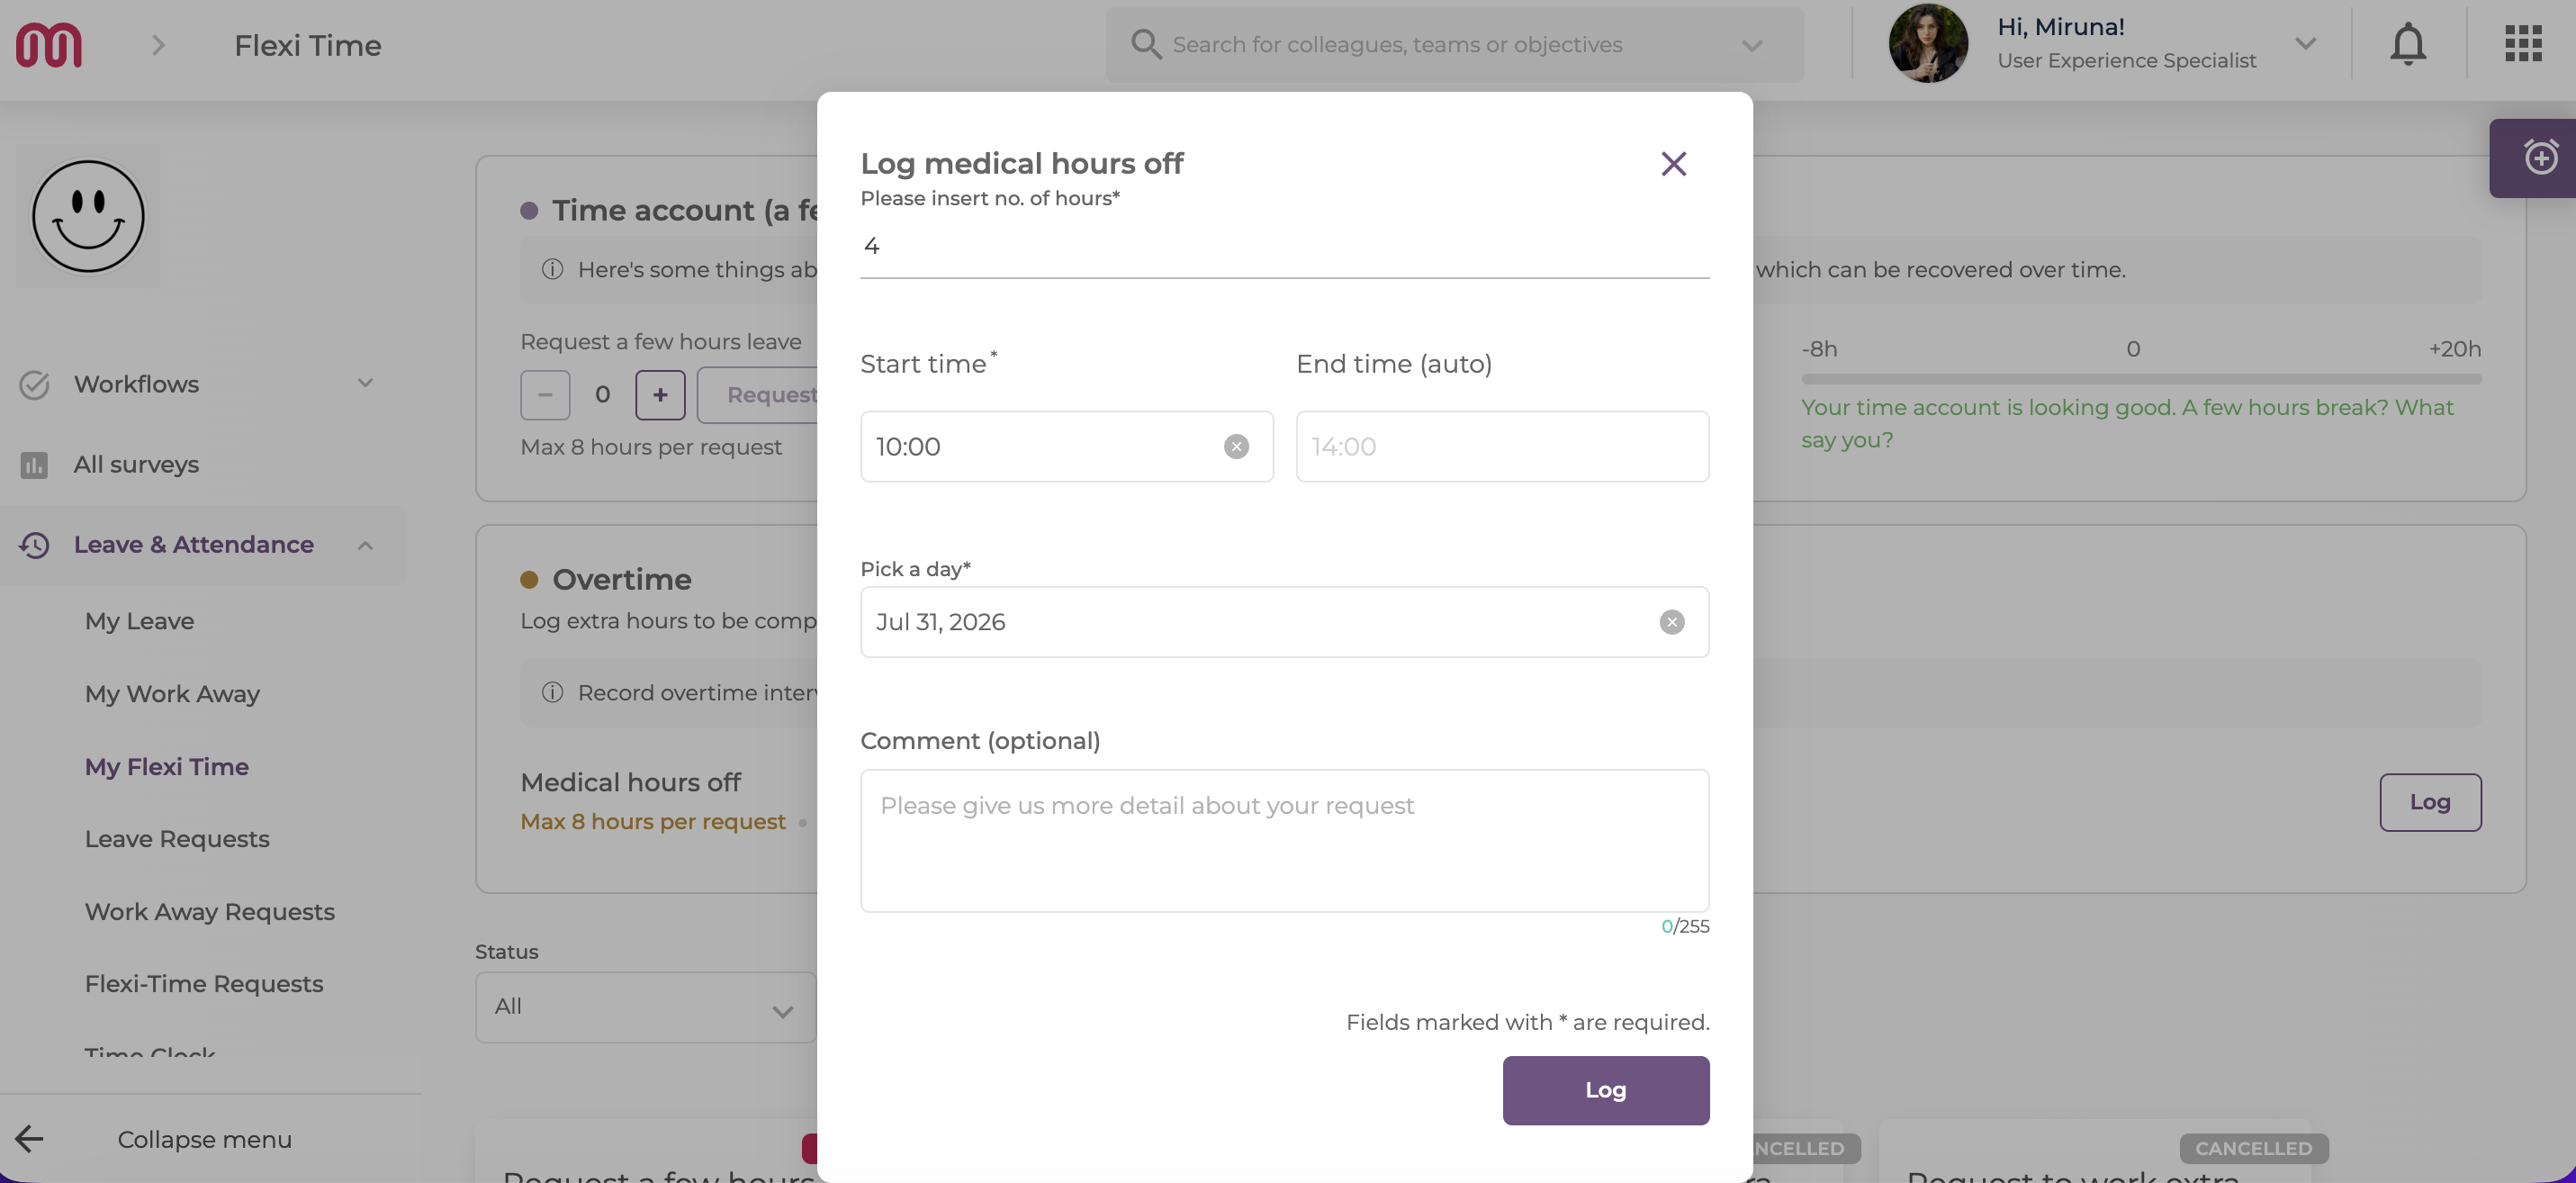Click the Collapse menu arrow icon
The image size is (2576, 1183).
pyautogui.click(x=29, y=1138)
